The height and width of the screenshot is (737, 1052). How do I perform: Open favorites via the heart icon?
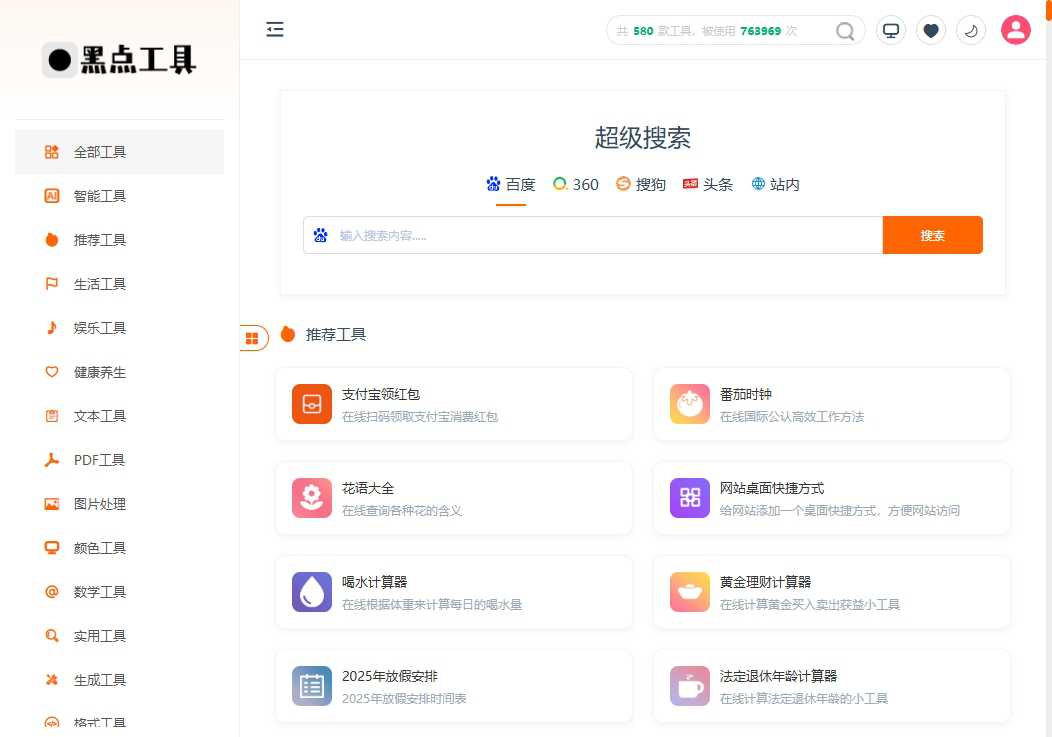[x=931, y=30]
